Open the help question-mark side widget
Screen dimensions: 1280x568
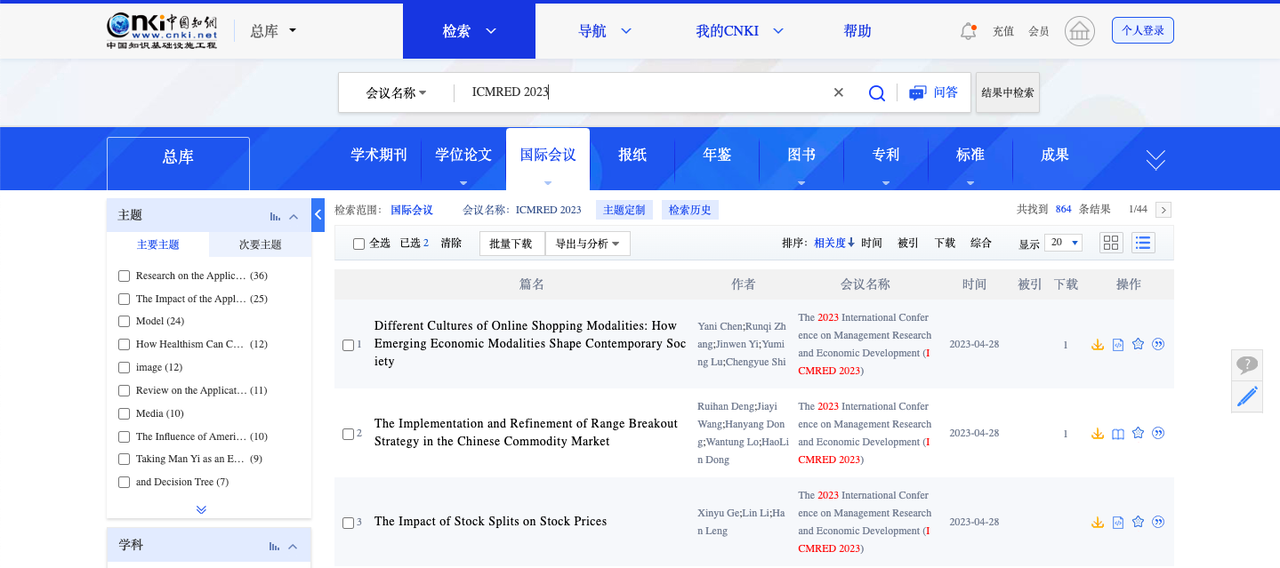coord(1247,365)
